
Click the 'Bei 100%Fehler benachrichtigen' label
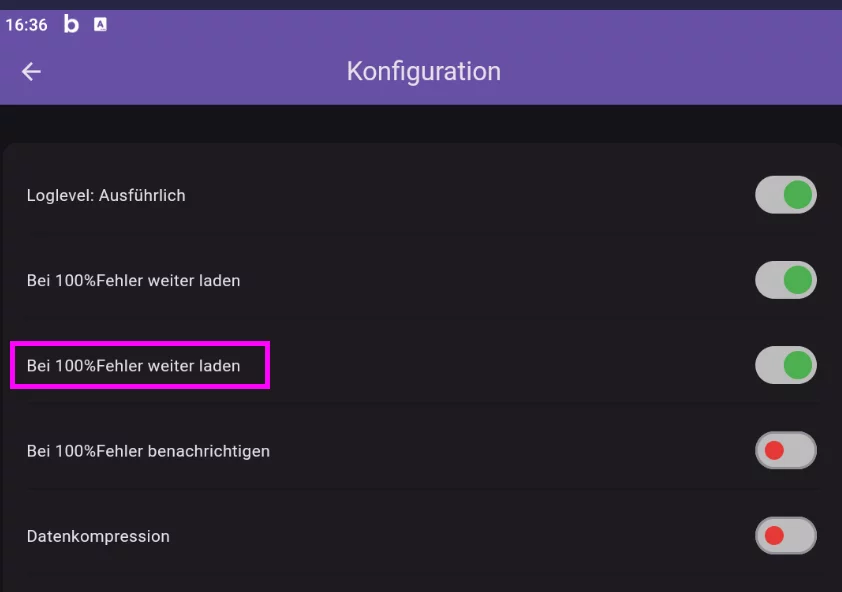coord(148,451)
